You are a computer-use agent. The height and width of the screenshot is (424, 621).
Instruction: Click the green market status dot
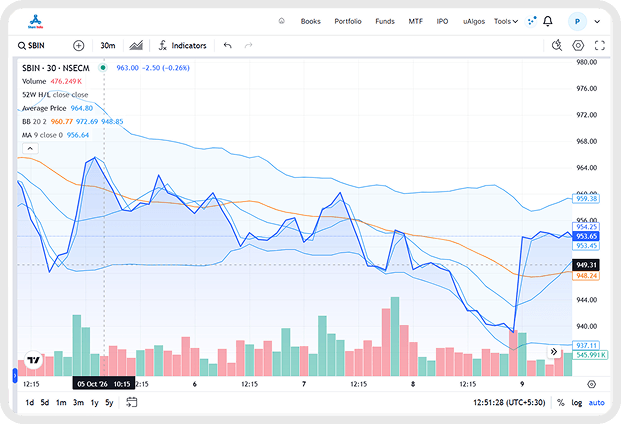pyautogui.click(x=103, y=68)
